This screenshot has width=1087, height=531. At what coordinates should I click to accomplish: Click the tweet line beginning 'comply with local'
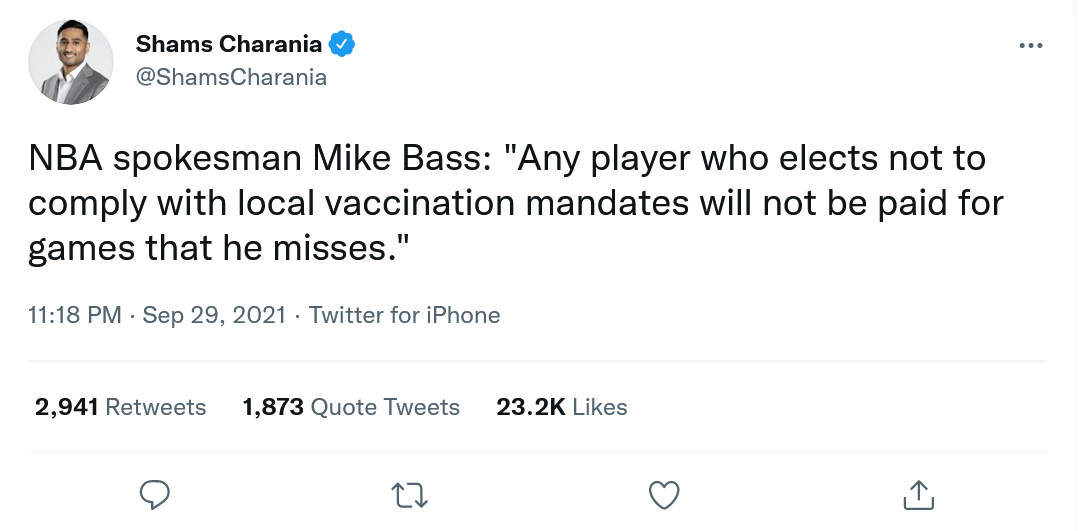tap(515, 203)
